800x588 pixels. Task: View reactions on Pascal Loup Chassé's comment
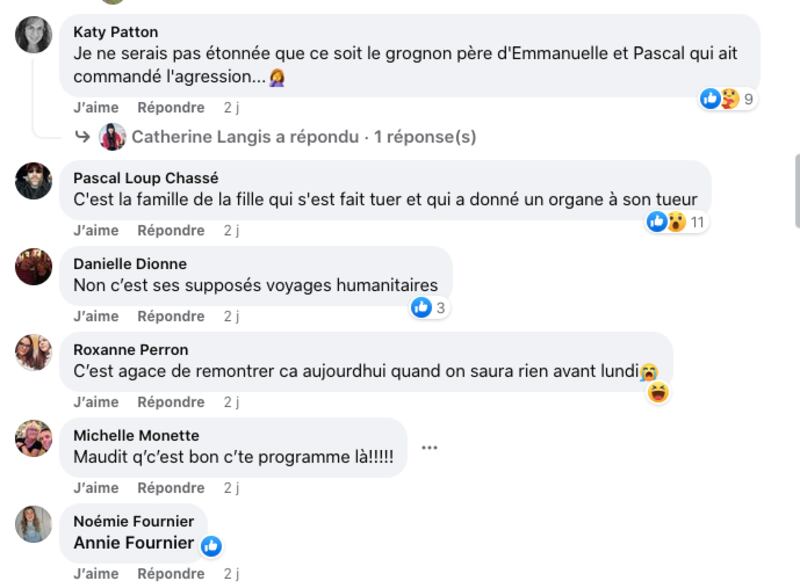[677, 222]
